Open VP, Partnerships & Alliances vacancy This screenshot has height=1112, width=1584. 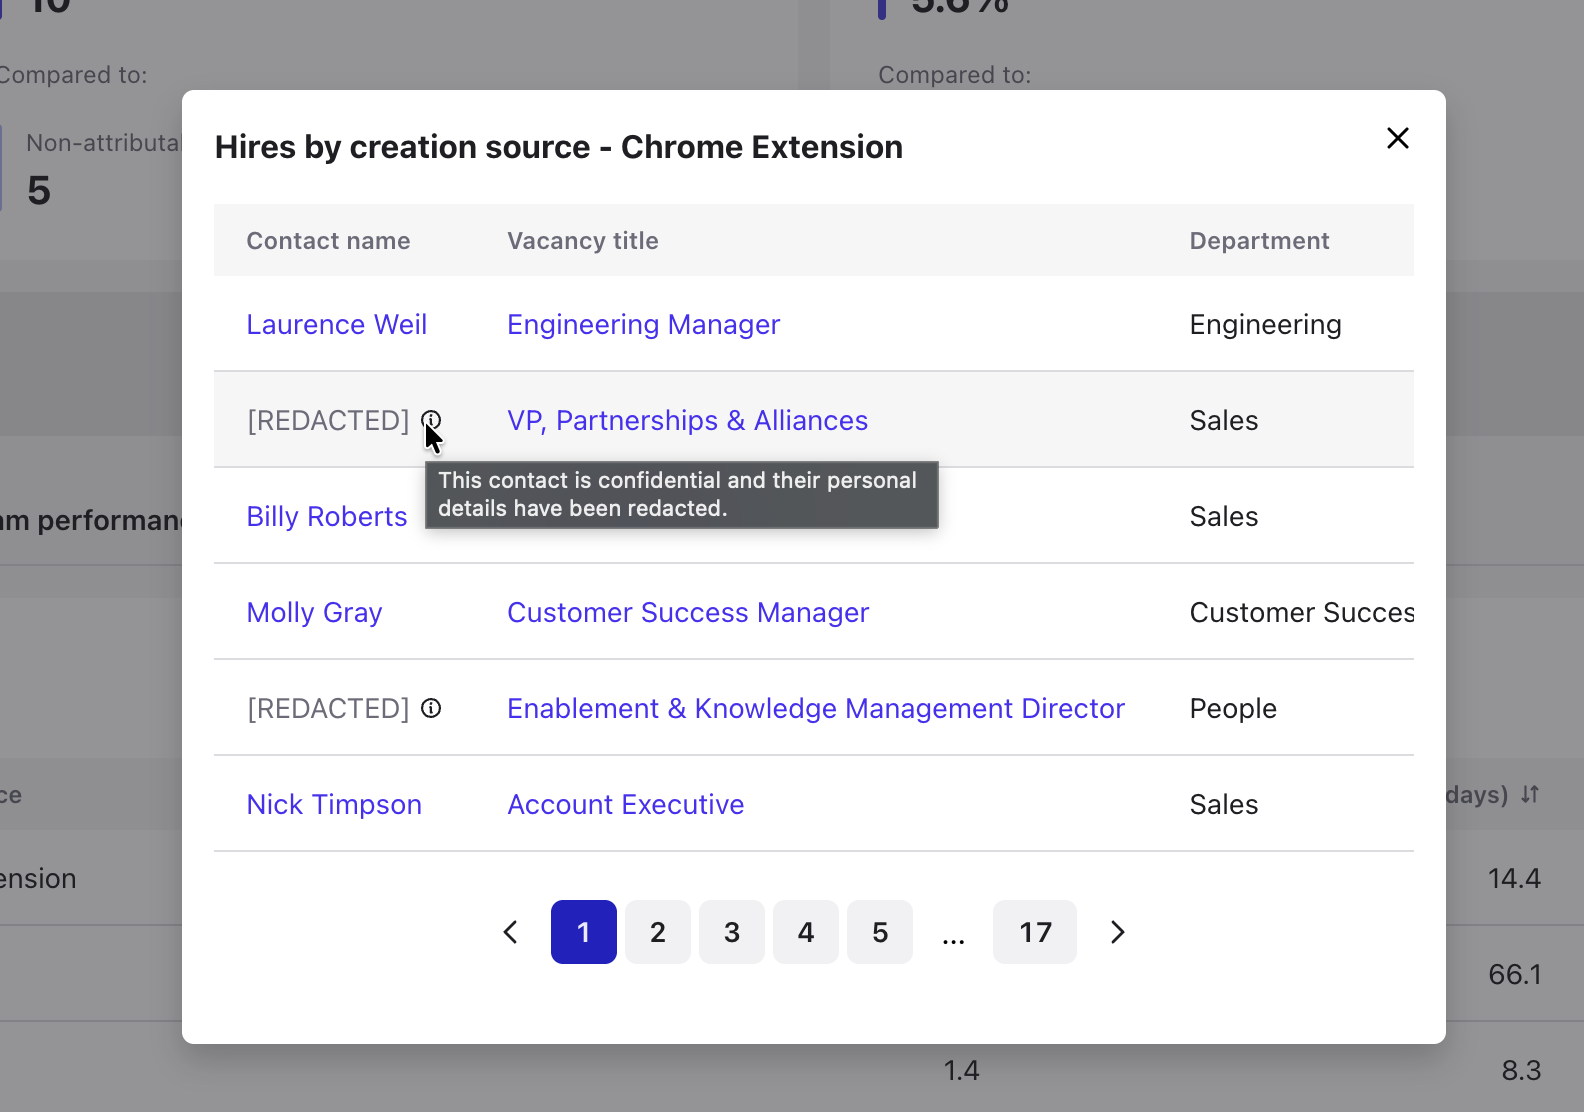pyautogui.click(x=687, y=421)
